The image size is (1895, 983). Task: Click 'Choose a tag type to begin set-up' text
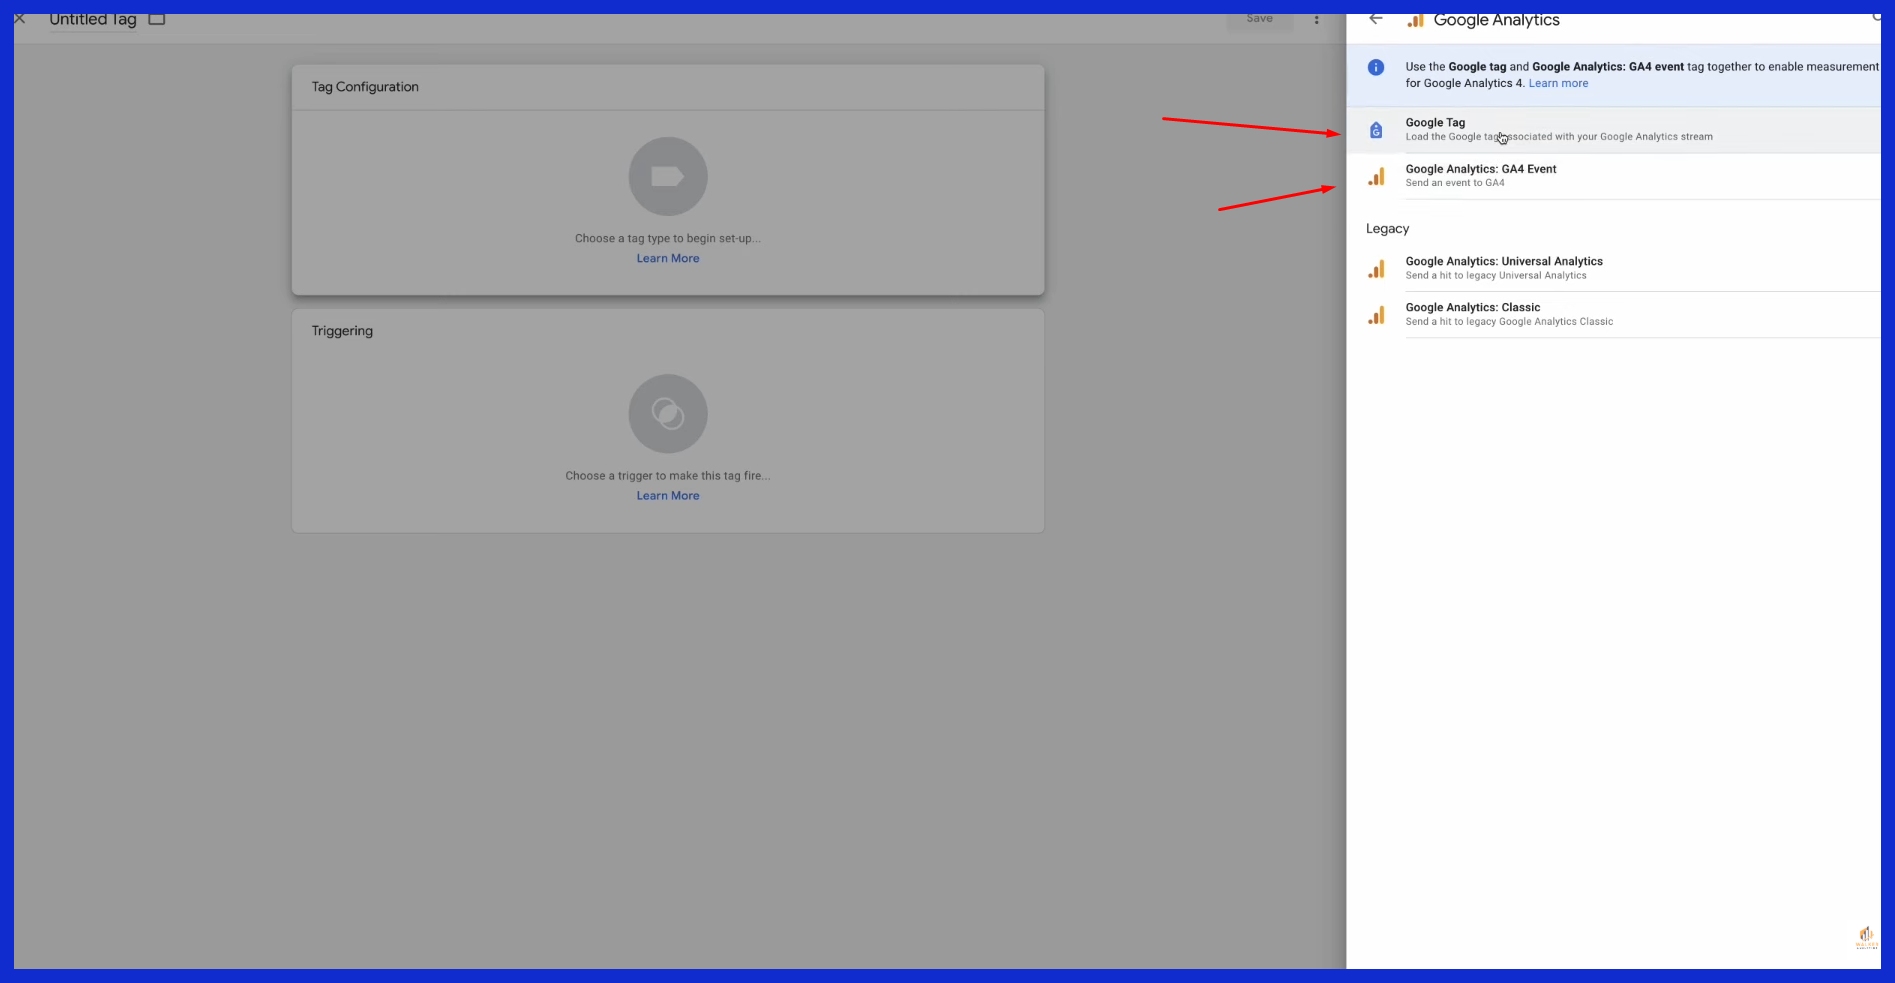(668, 238)
